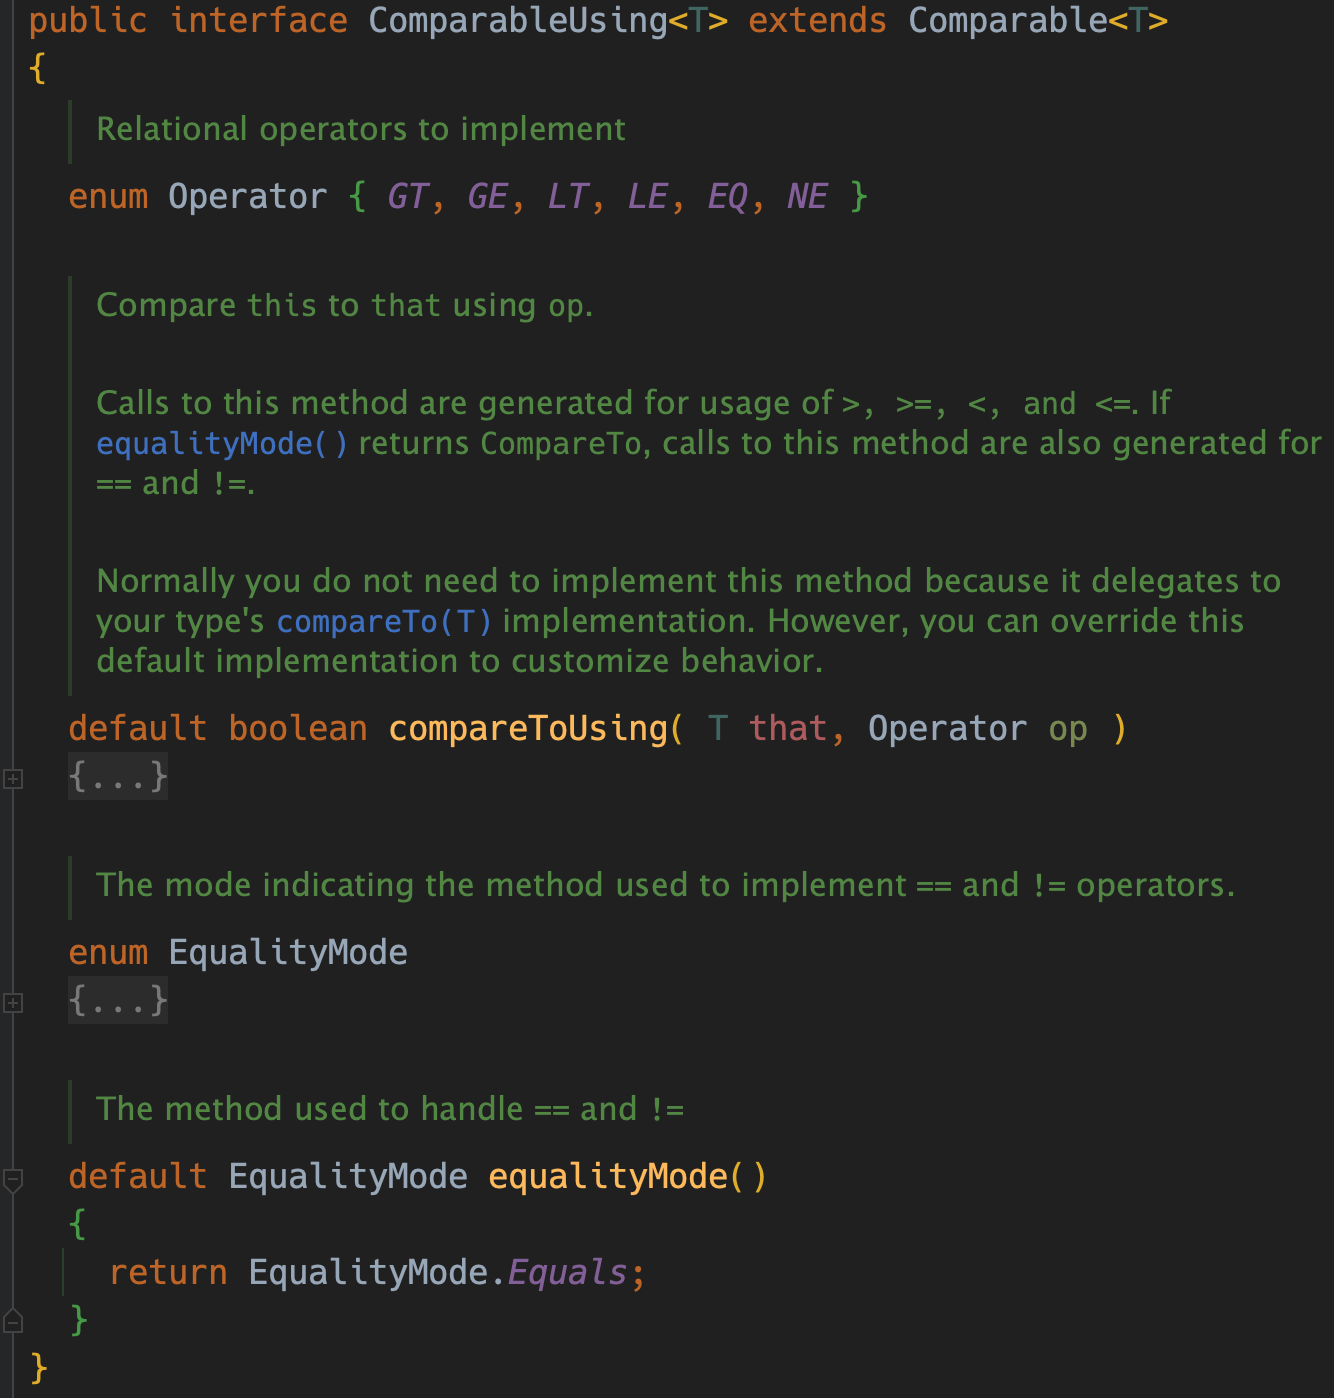Screen dimensions: 1334x1398
Task: Select the NE enum constant
Action: coord(807,196)
